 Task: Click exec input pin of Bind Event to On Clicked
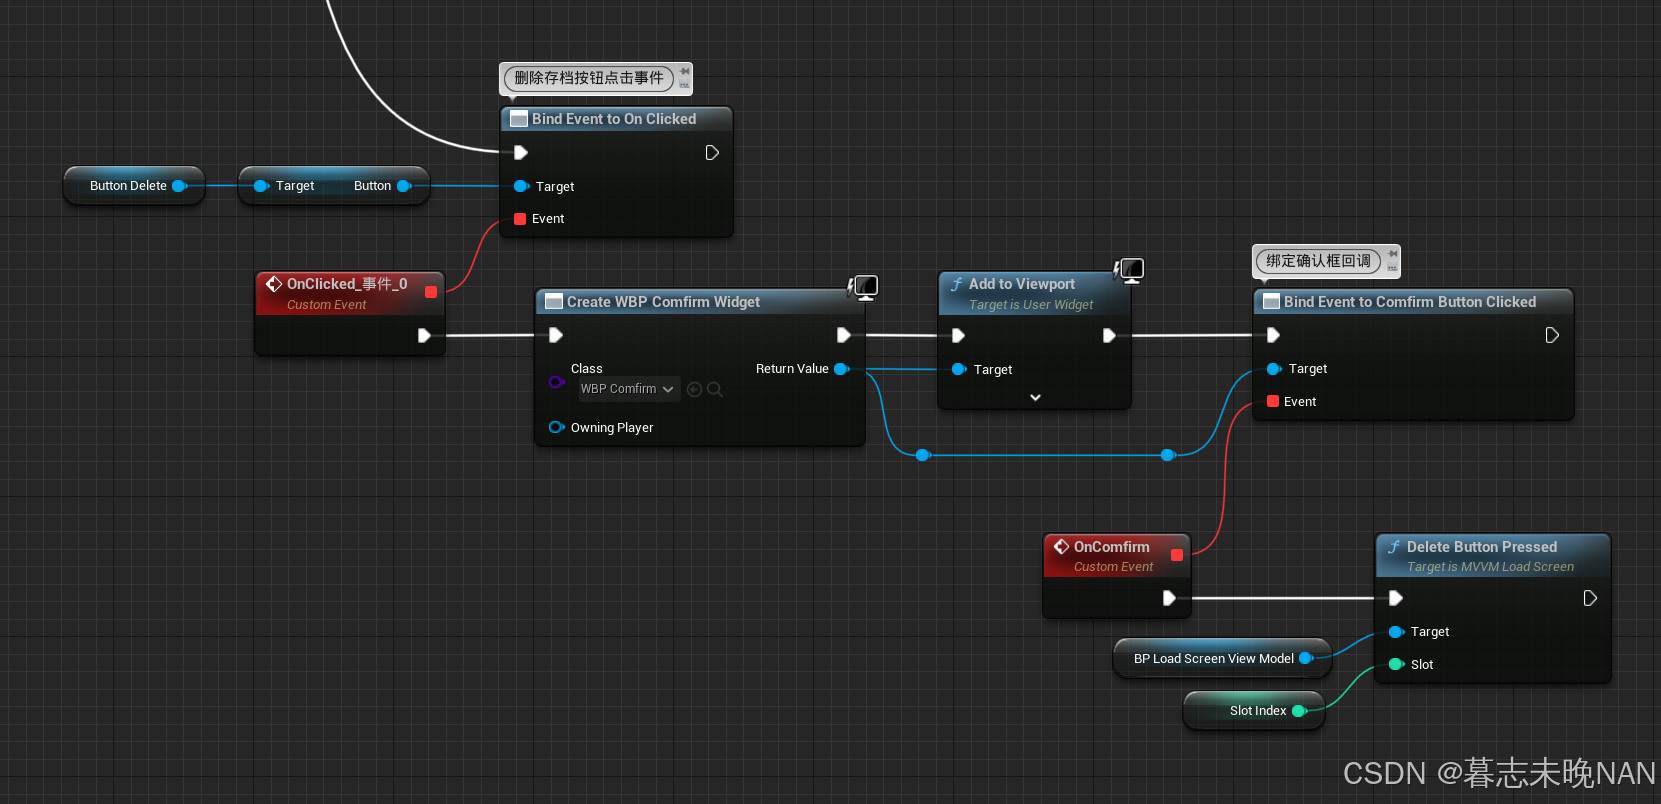coord(520,153)
